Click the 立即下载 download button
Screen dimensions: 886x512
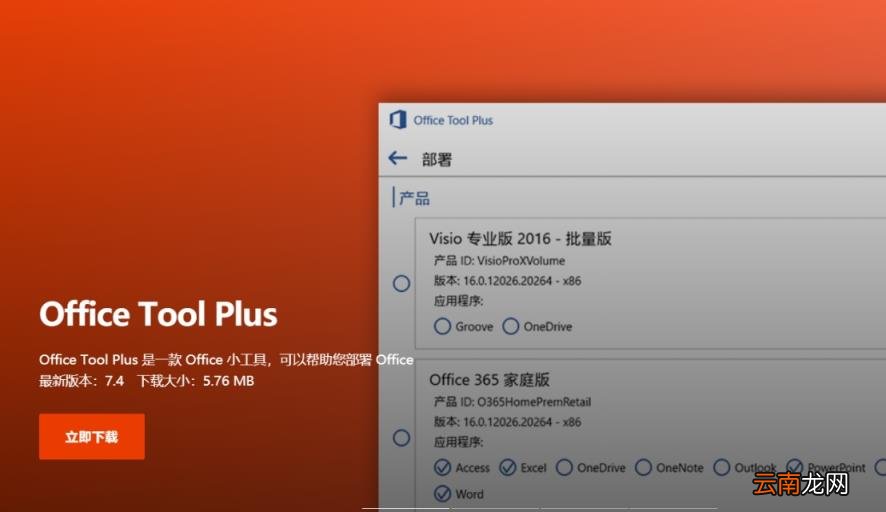[92, 436]
